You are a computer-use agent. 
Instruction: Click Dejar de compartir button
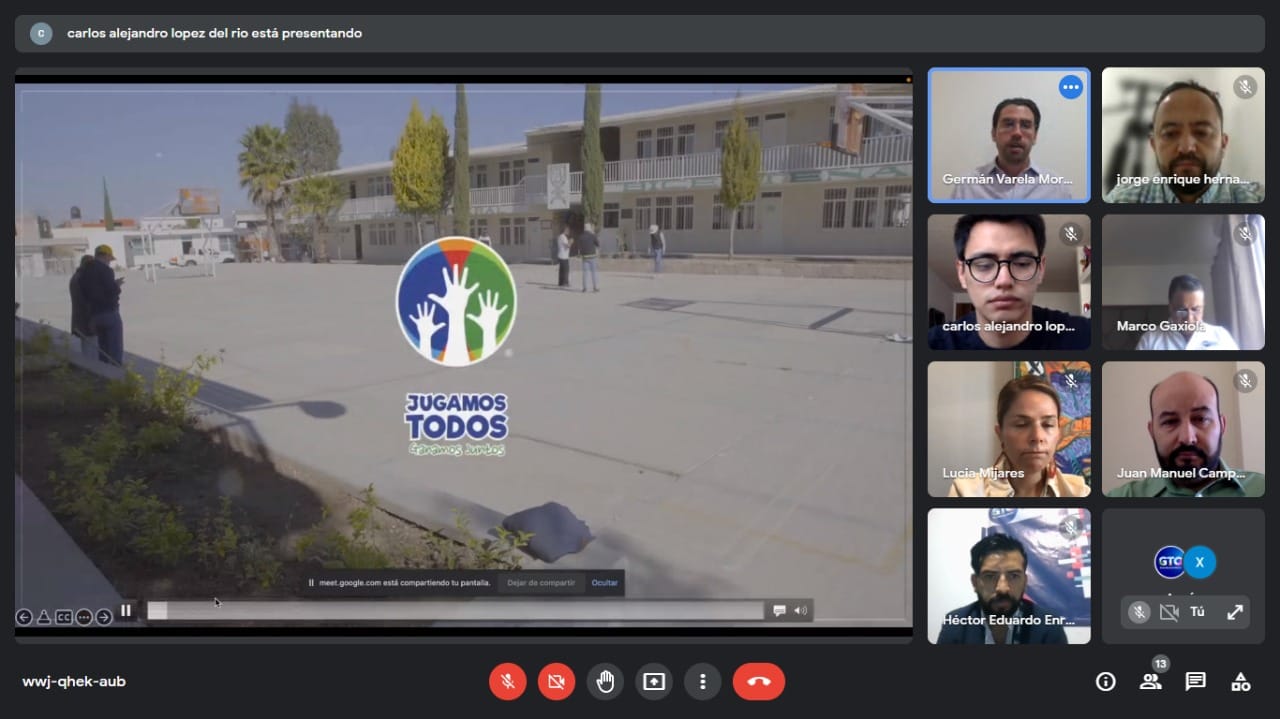click(541, 583)
